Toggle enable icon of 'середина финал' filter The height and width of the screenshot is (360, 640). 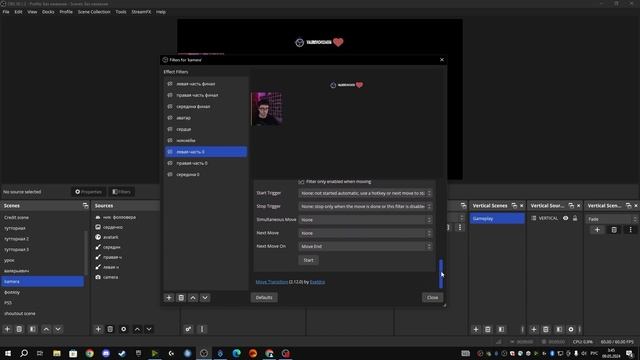(170, 107)
